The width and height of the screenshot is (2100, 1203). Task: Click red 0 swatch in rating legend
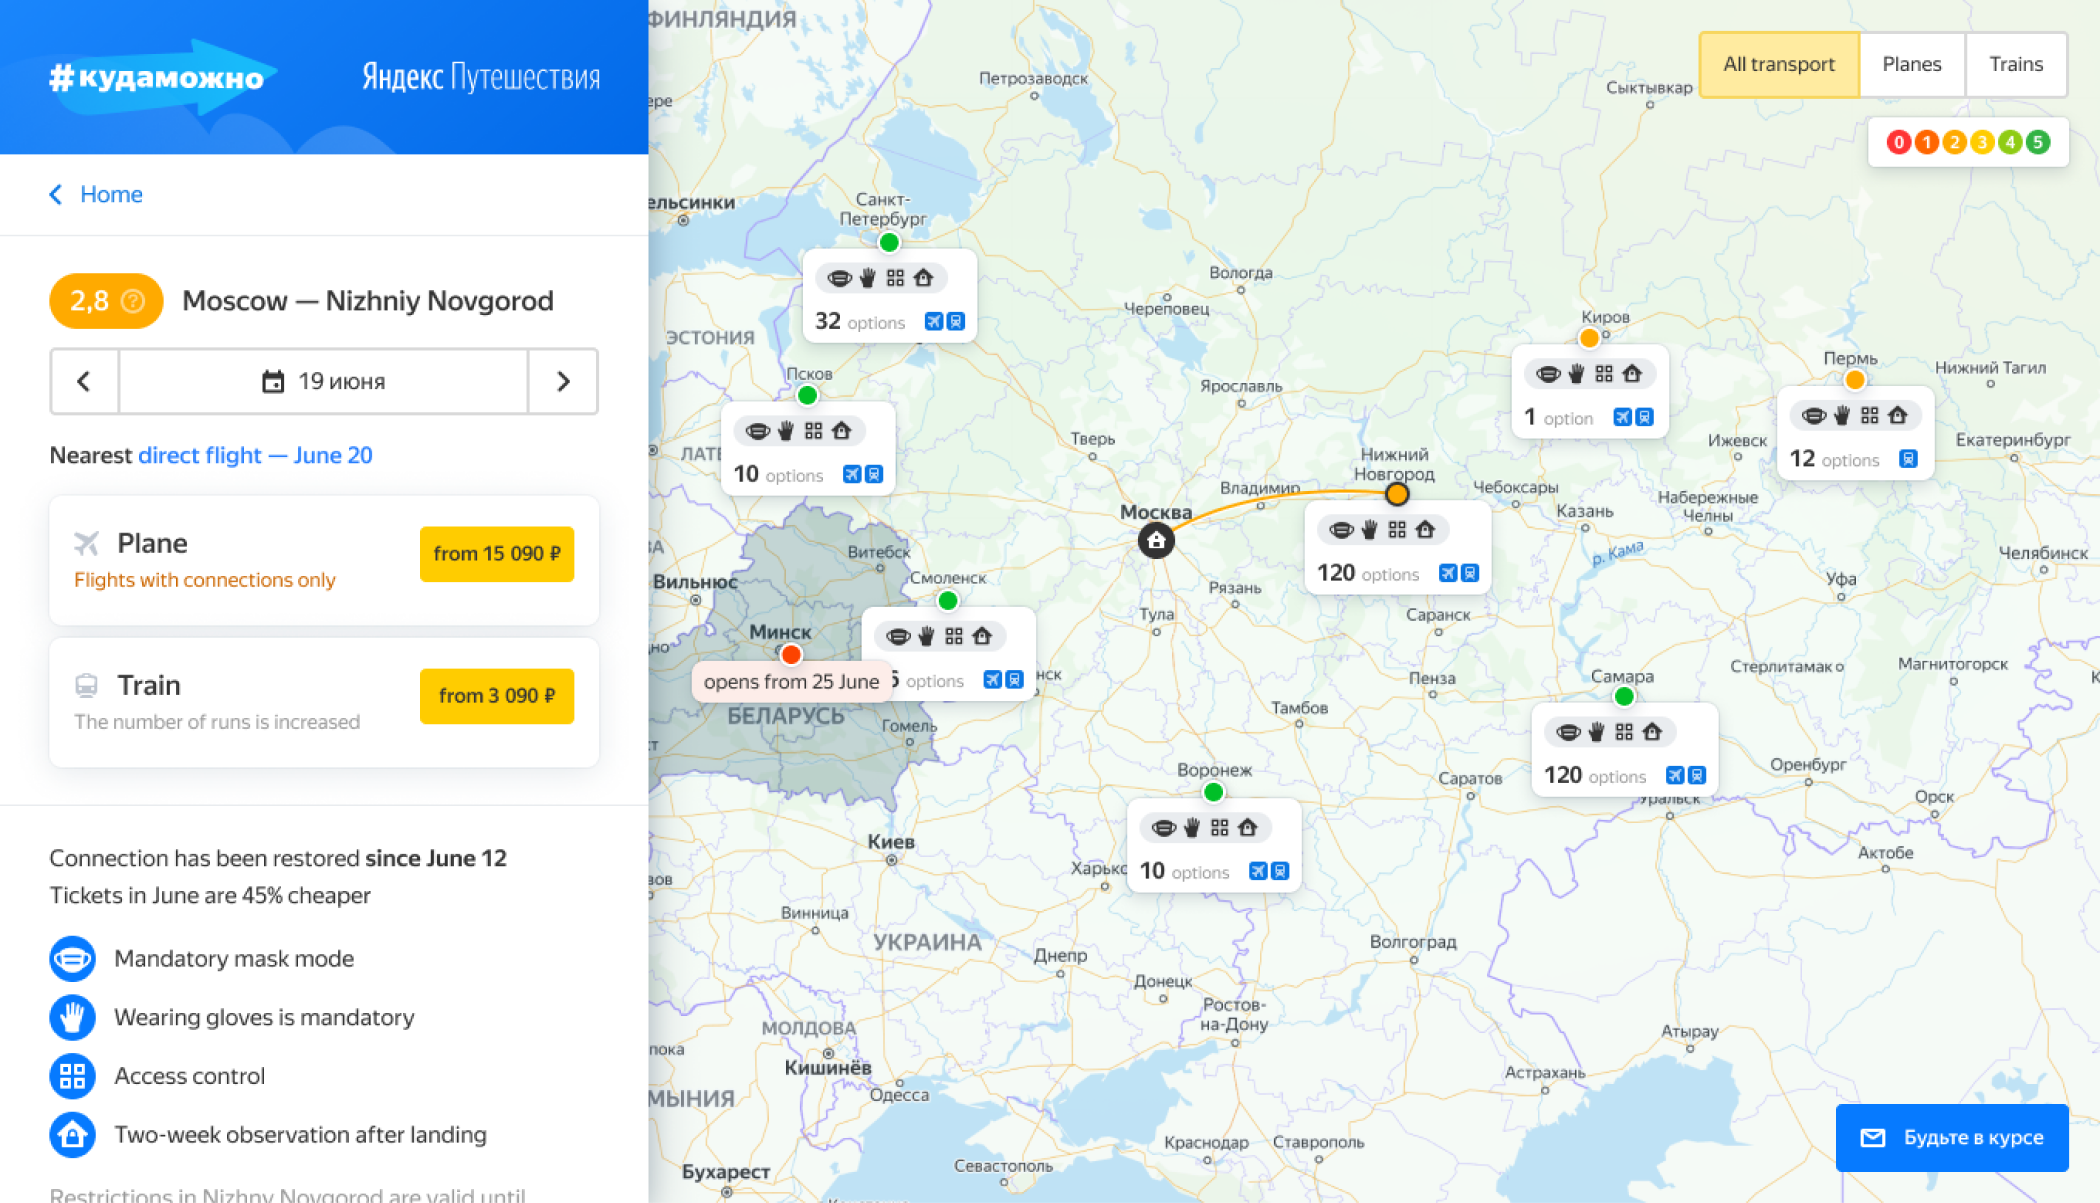[1898, 142]
